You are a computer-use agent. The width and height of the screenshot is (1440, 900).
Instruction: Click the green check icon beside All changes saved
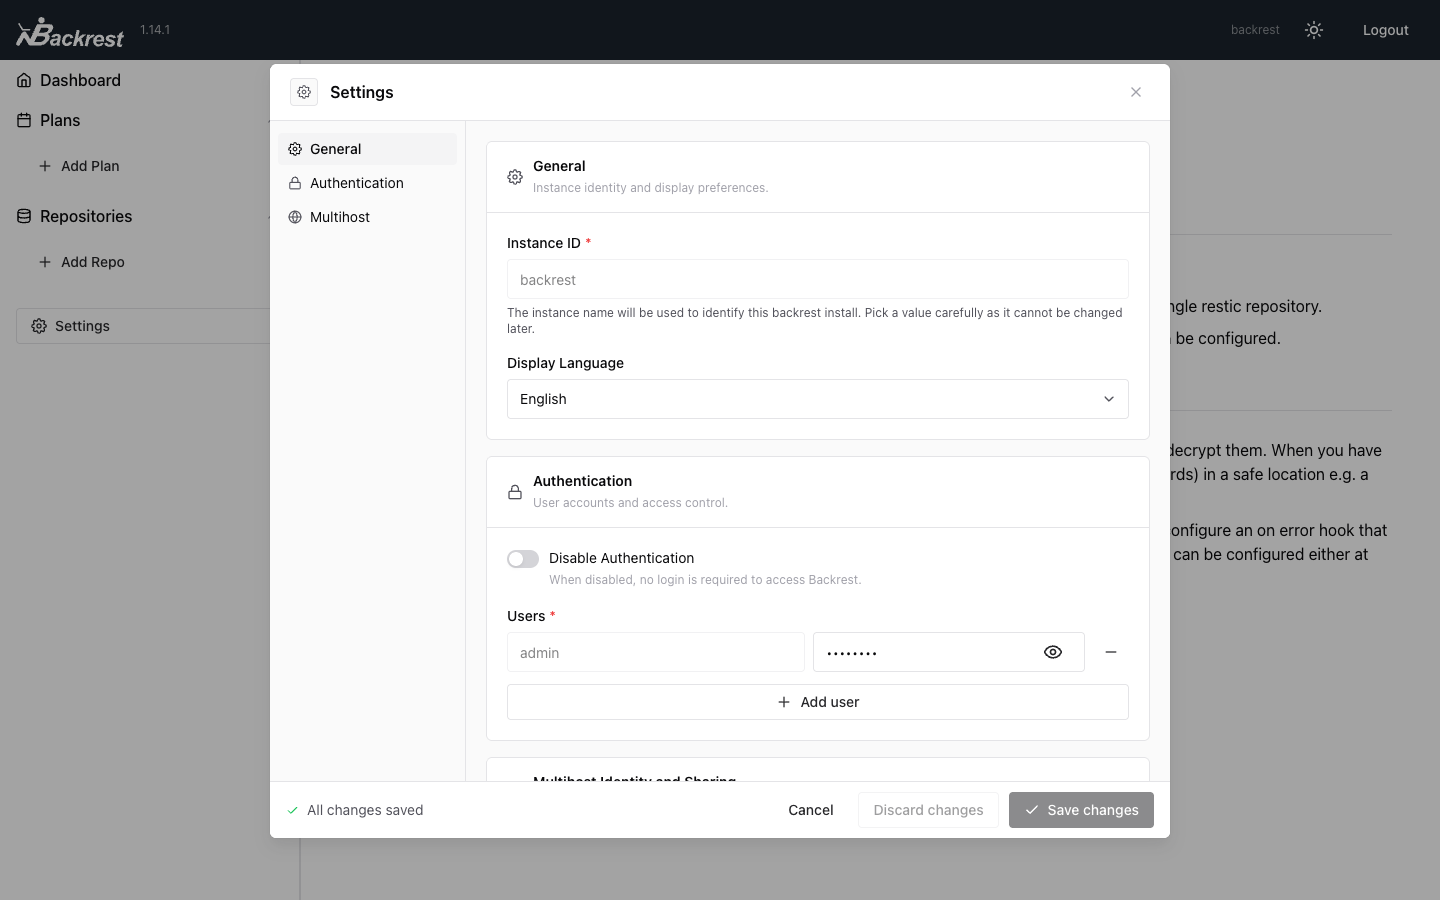293,810
